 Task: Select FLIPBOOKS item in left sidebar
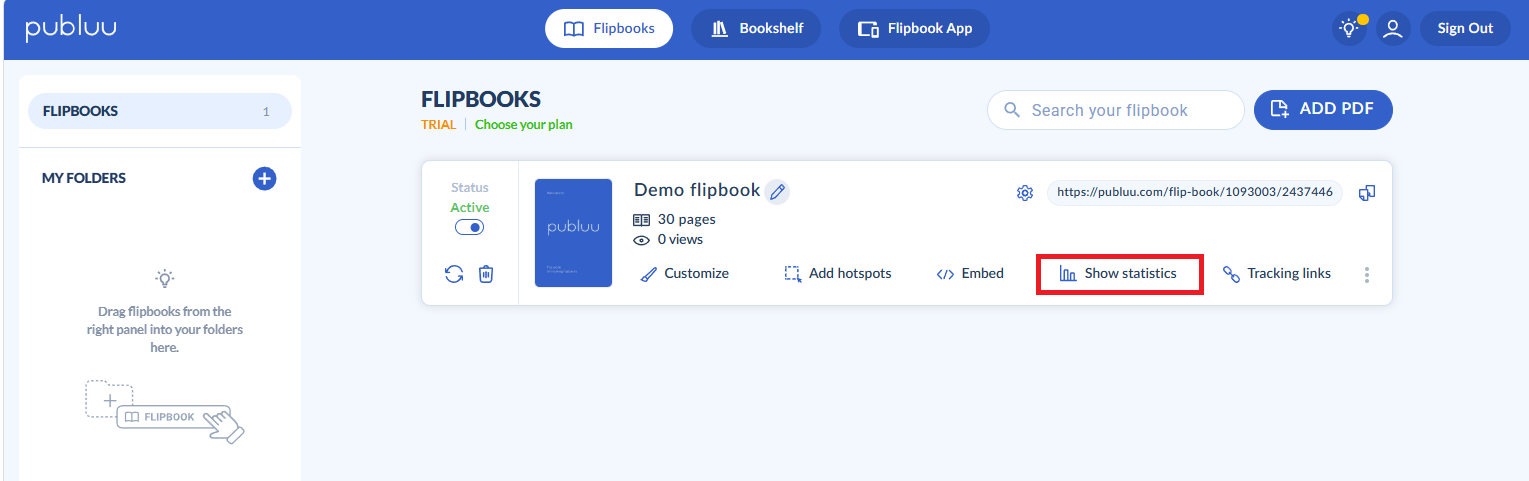click(159, 111)
